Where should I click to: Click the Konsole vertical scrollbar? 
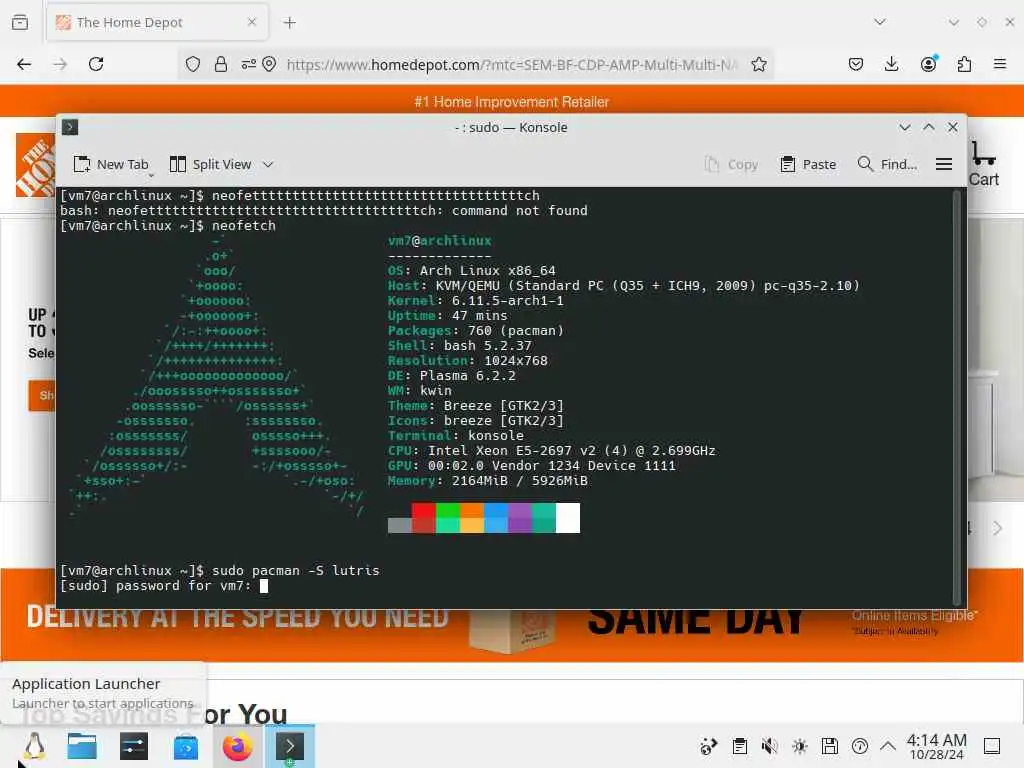coord(957,397)
